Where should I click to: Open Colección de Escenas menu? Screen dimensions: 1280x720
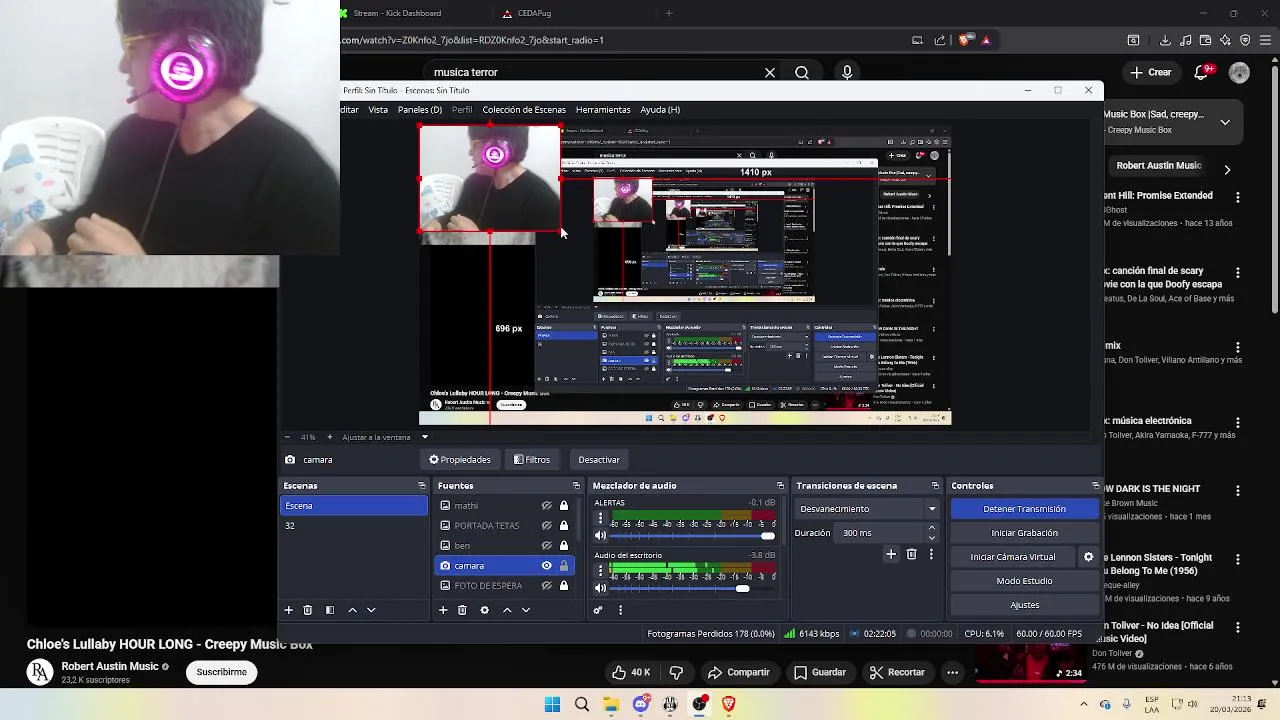(524, 110)
